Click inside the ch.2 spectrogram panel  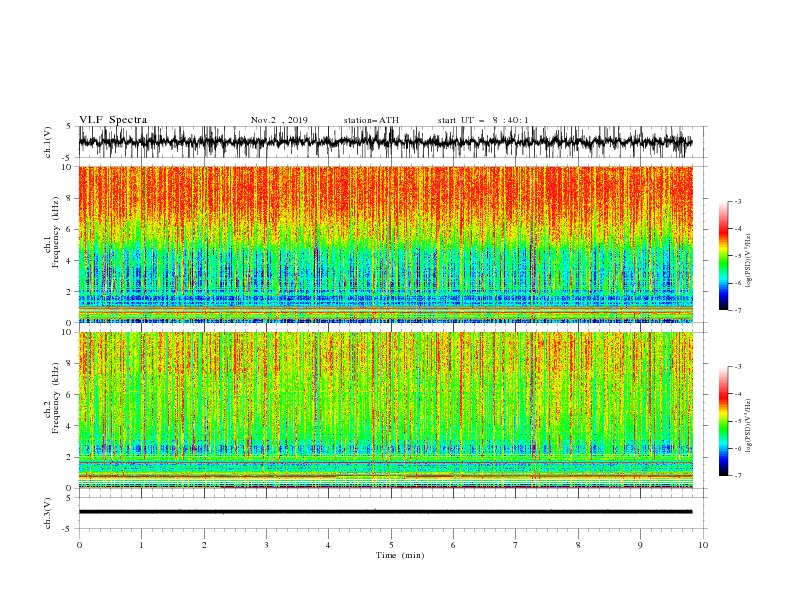(385, 410)
